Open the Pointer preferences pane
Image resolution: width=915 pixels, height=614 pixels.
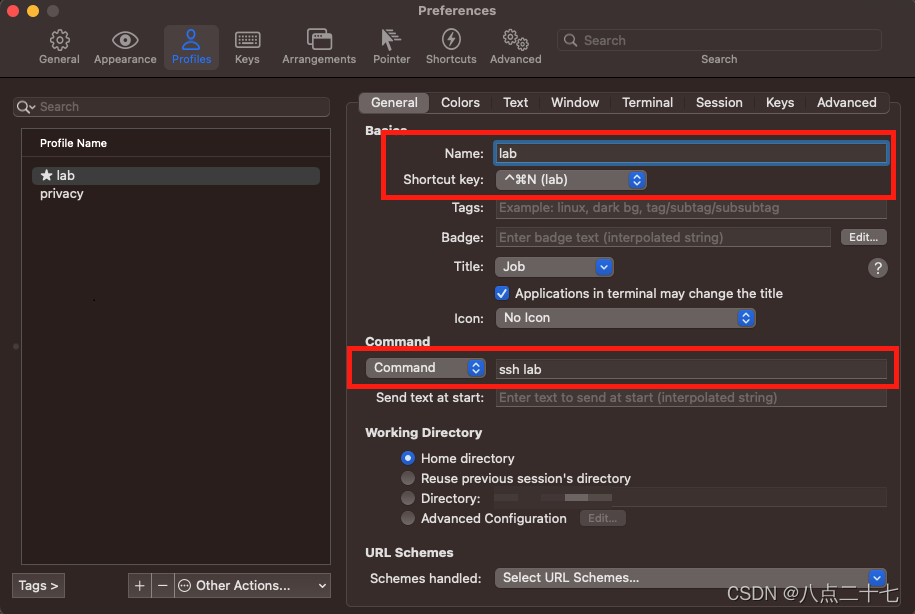point(392,47)
